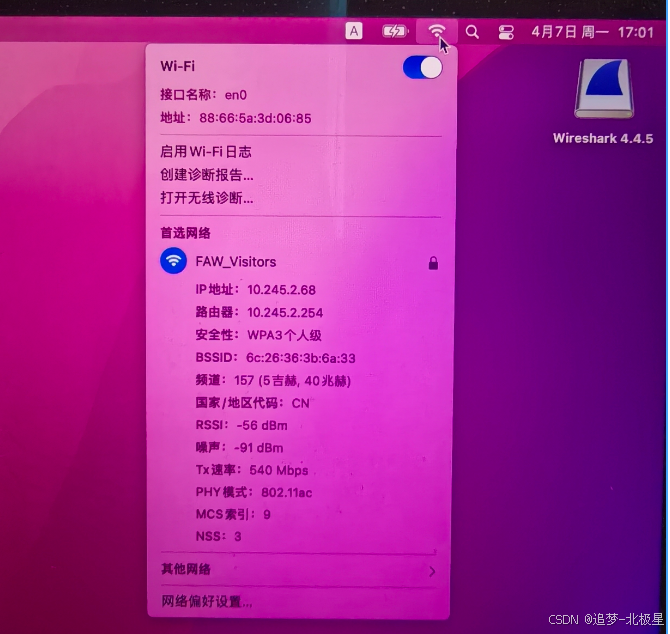The image size is (670, 634).
Task: Click the Wi-Fi icon in menu bar
Action: click(x=437, y=31)
